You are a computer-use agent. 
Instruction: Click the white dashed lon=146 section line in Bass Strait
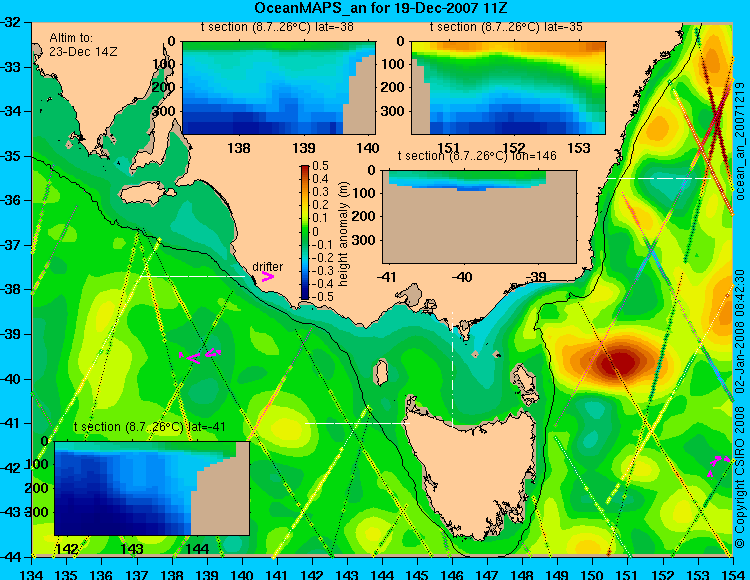(x=452, y=369)
